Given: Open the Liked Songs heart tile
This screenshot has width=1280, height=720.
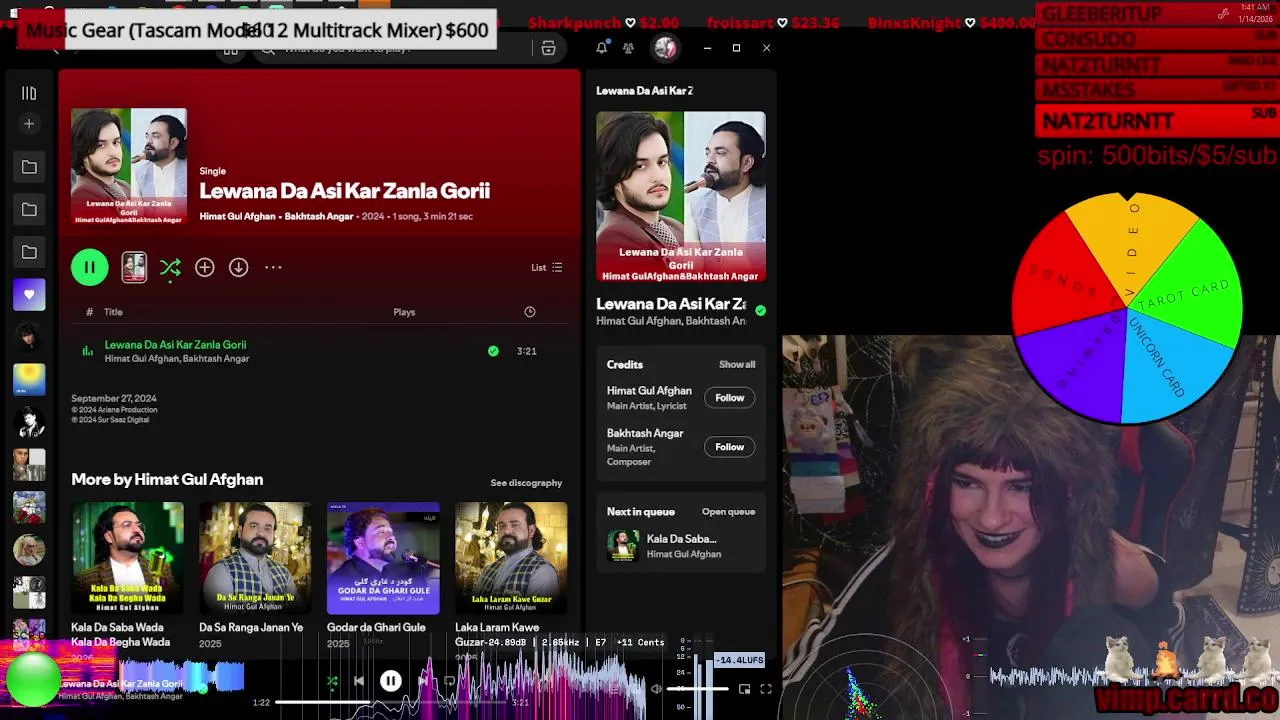Looking at the screenshot, I should [29, 295].
